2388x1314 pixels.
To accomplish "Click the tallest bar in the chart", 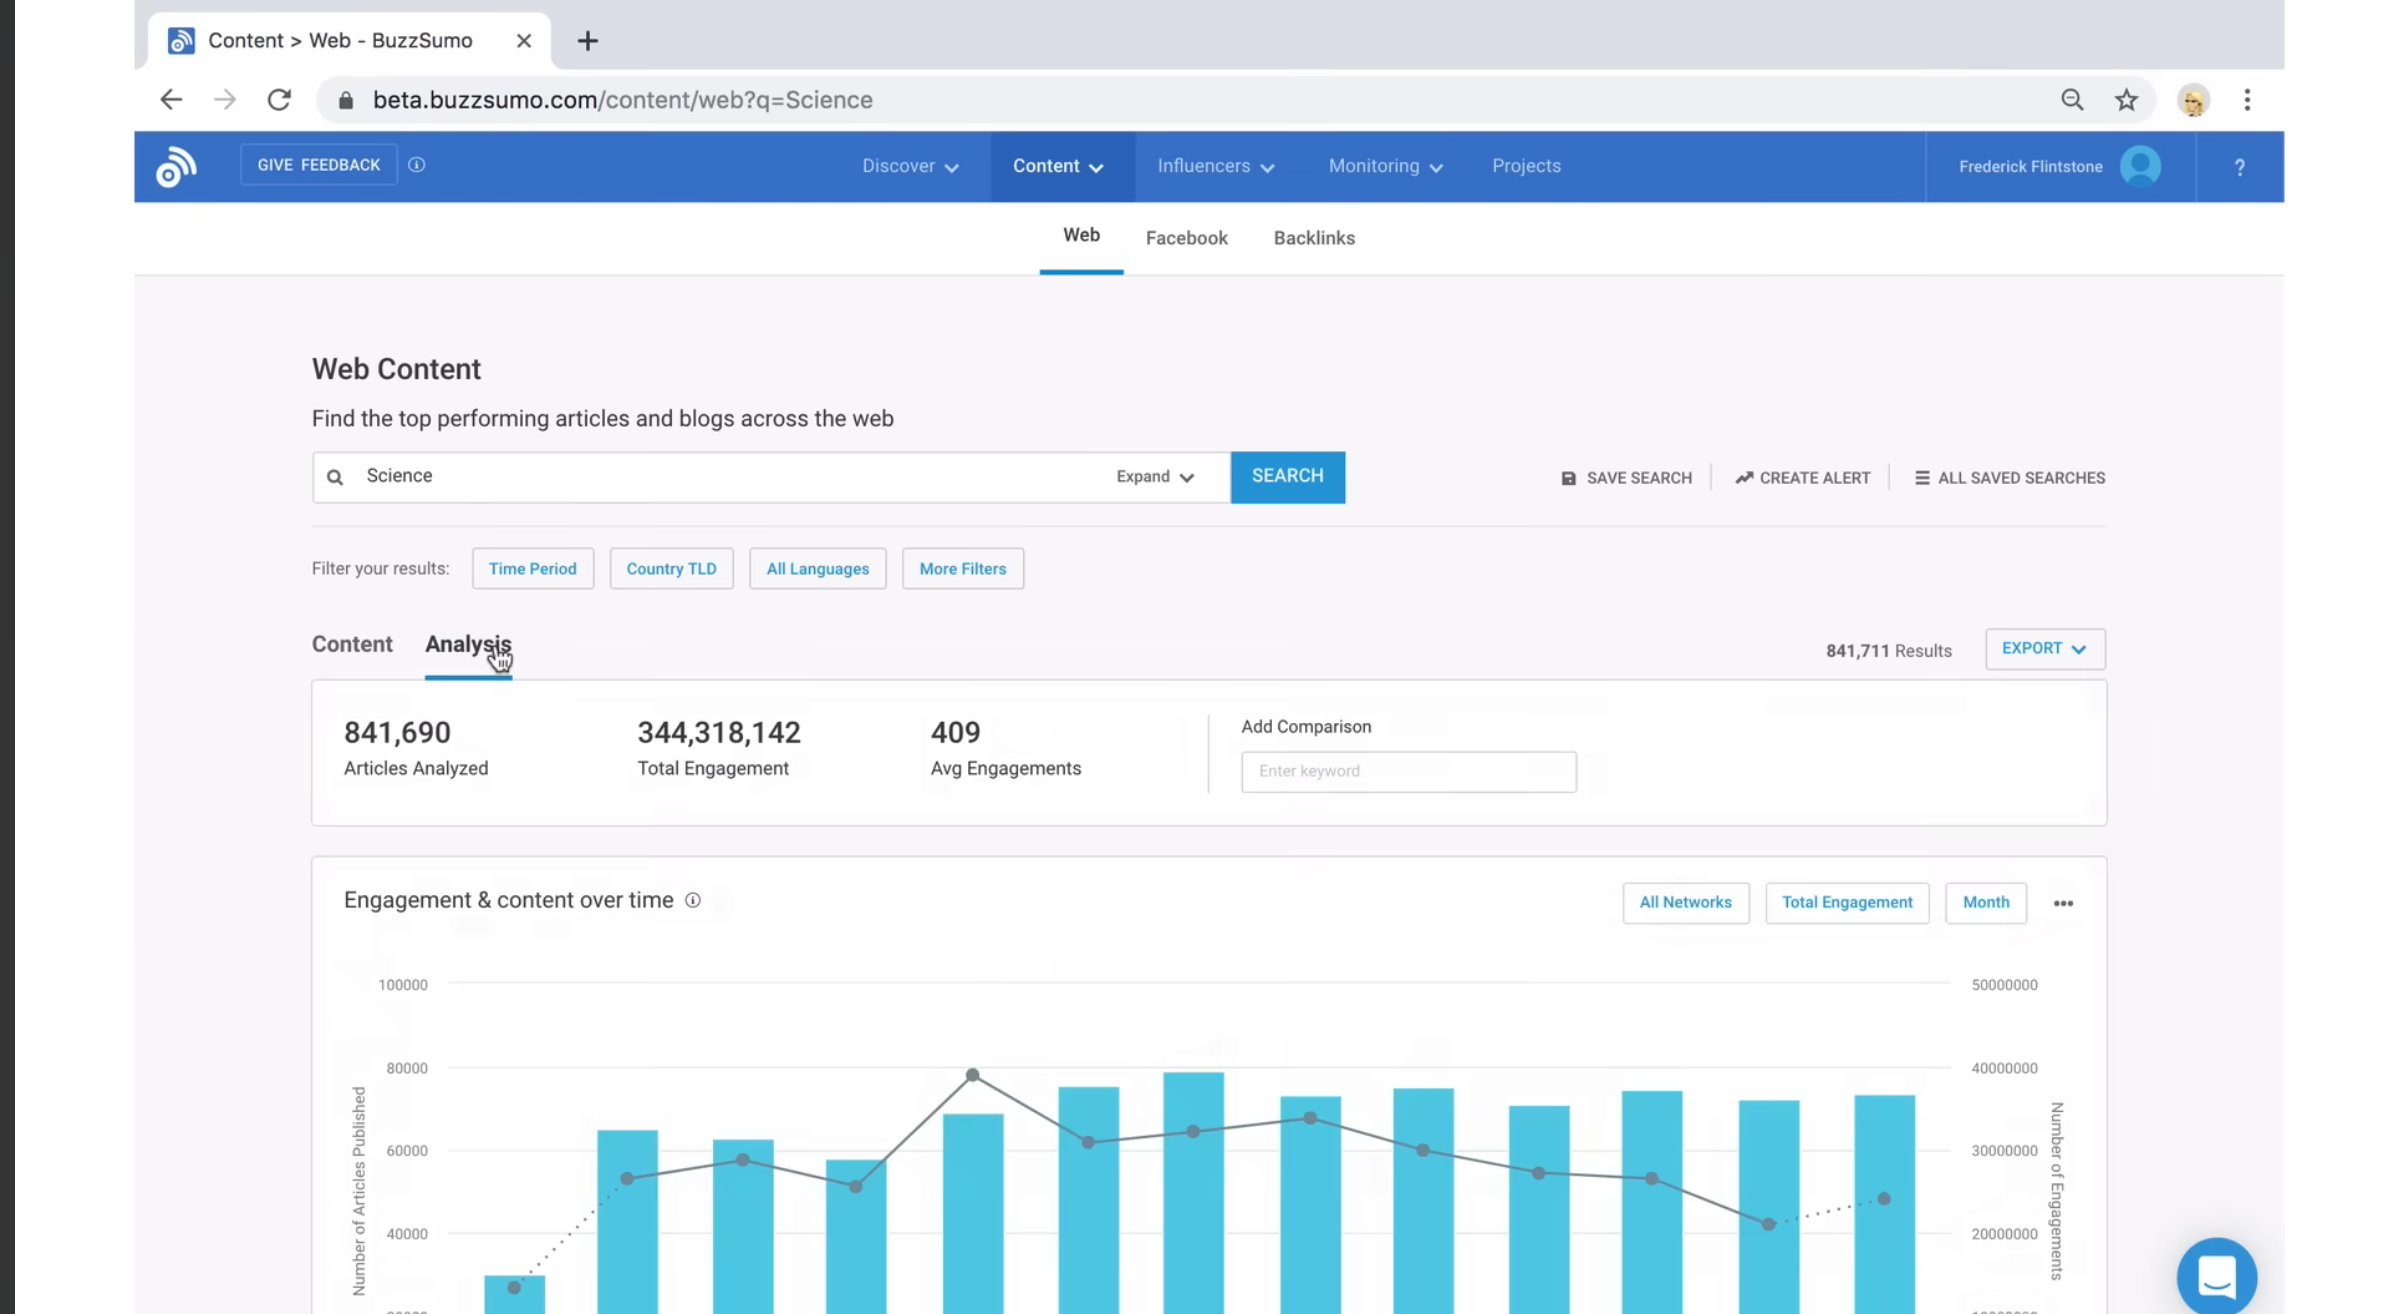I will tap(1193, 1192).
